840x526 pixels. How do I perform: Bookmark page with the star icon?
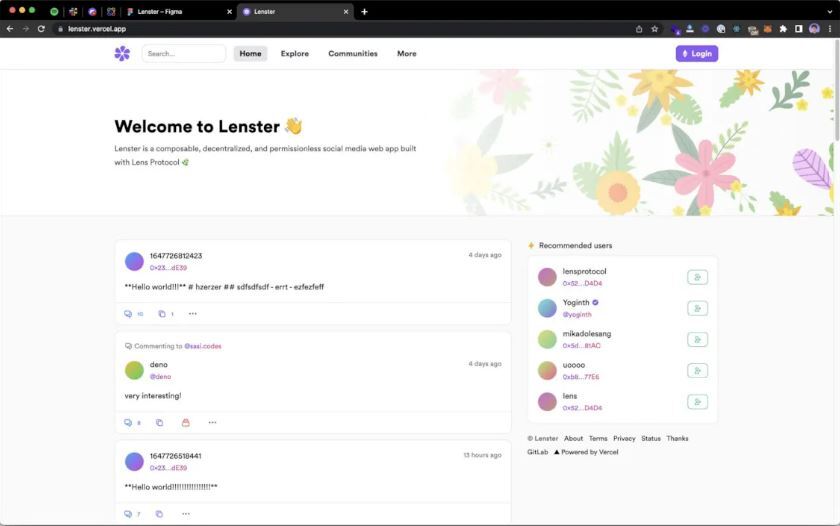tap(655, 29)
